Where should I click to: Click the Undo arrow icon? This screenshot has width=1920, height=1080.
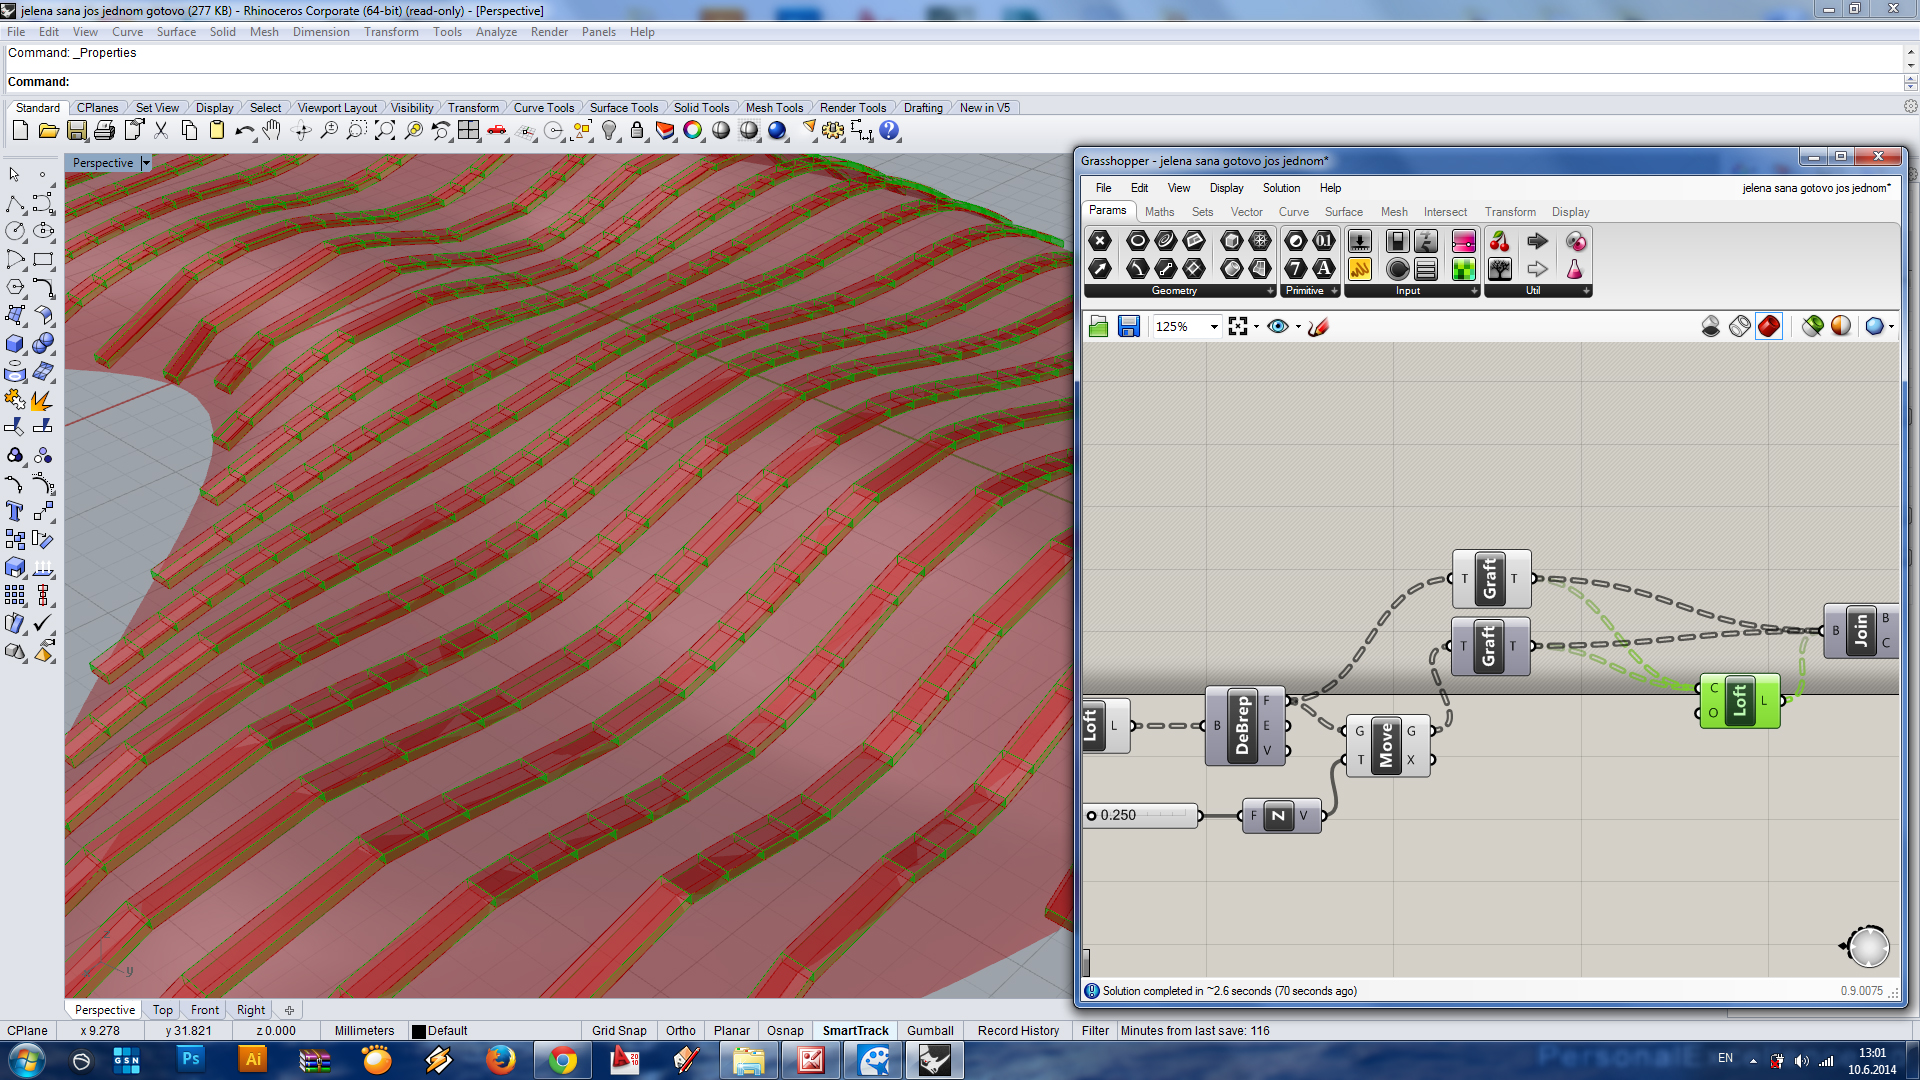[244, 130]
